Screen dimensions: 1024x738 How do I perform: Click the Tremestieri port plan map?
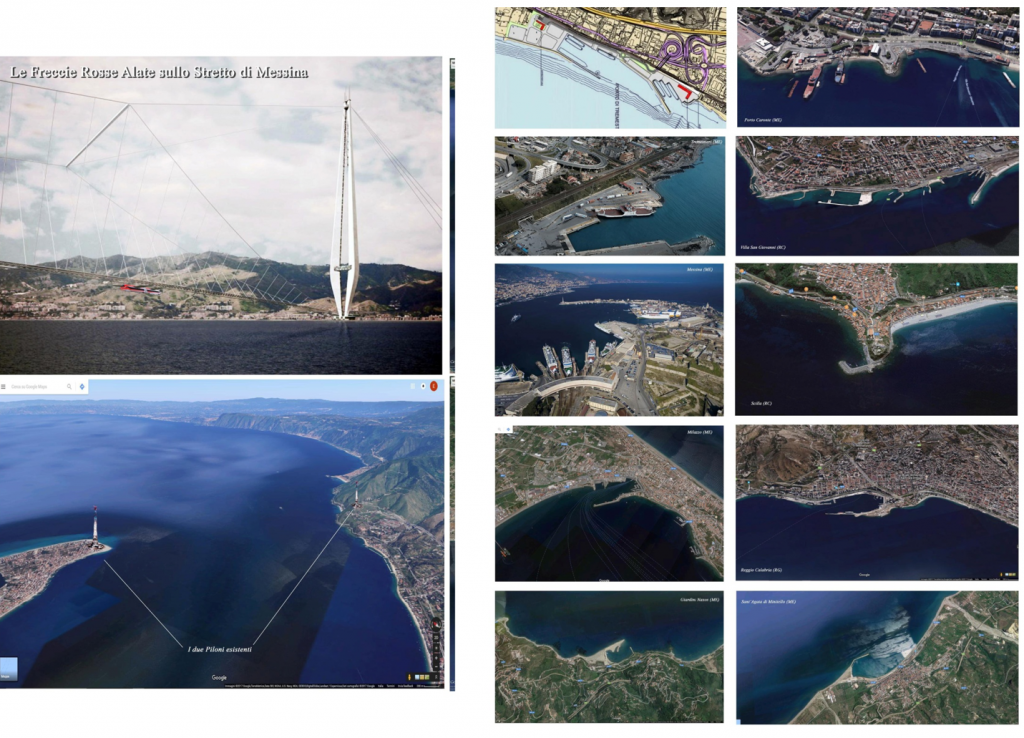tap(610, 67)
